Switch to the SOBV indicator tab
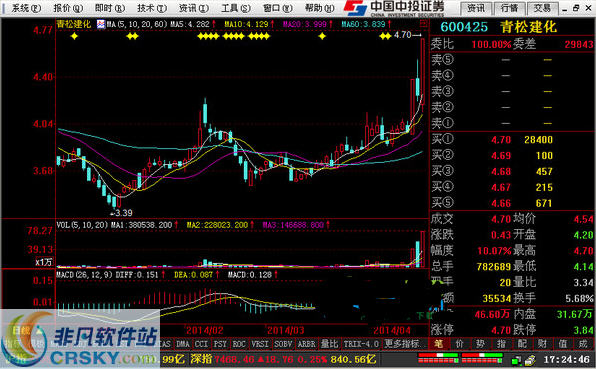 pyautogui.click(x=283, y=344)
